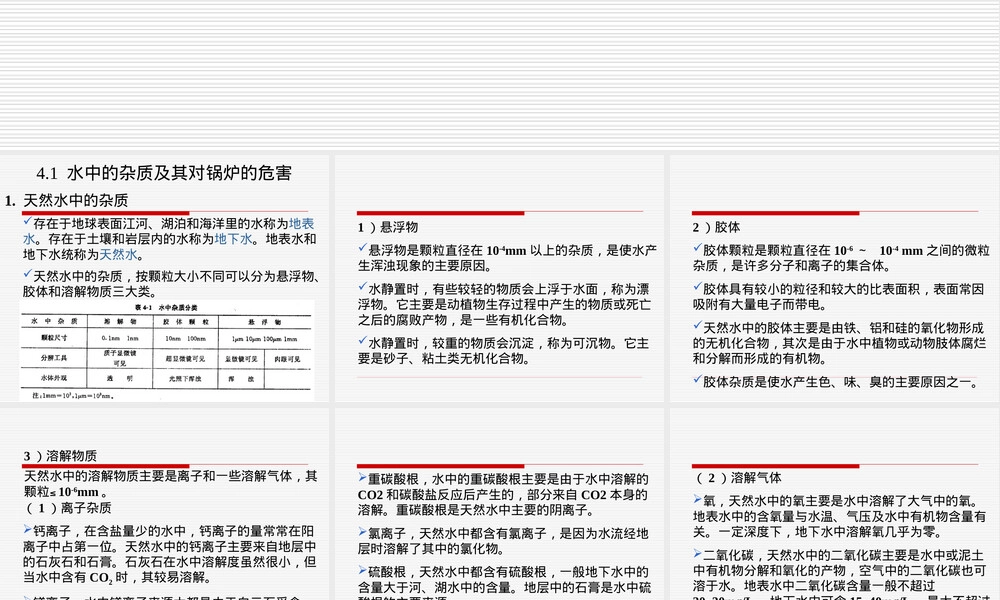Click the title 4.1 水中的杂质及其对锅炉的危害
This screenshot has width=1000, height=600.
[164, 173]
